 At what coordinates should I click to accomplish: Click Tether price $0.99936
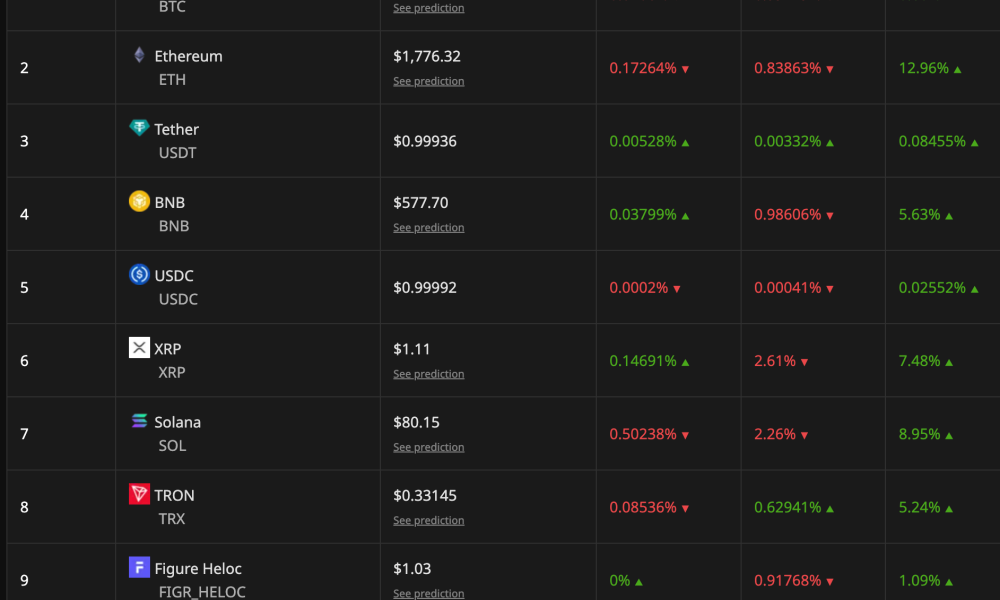click(425, 141)
